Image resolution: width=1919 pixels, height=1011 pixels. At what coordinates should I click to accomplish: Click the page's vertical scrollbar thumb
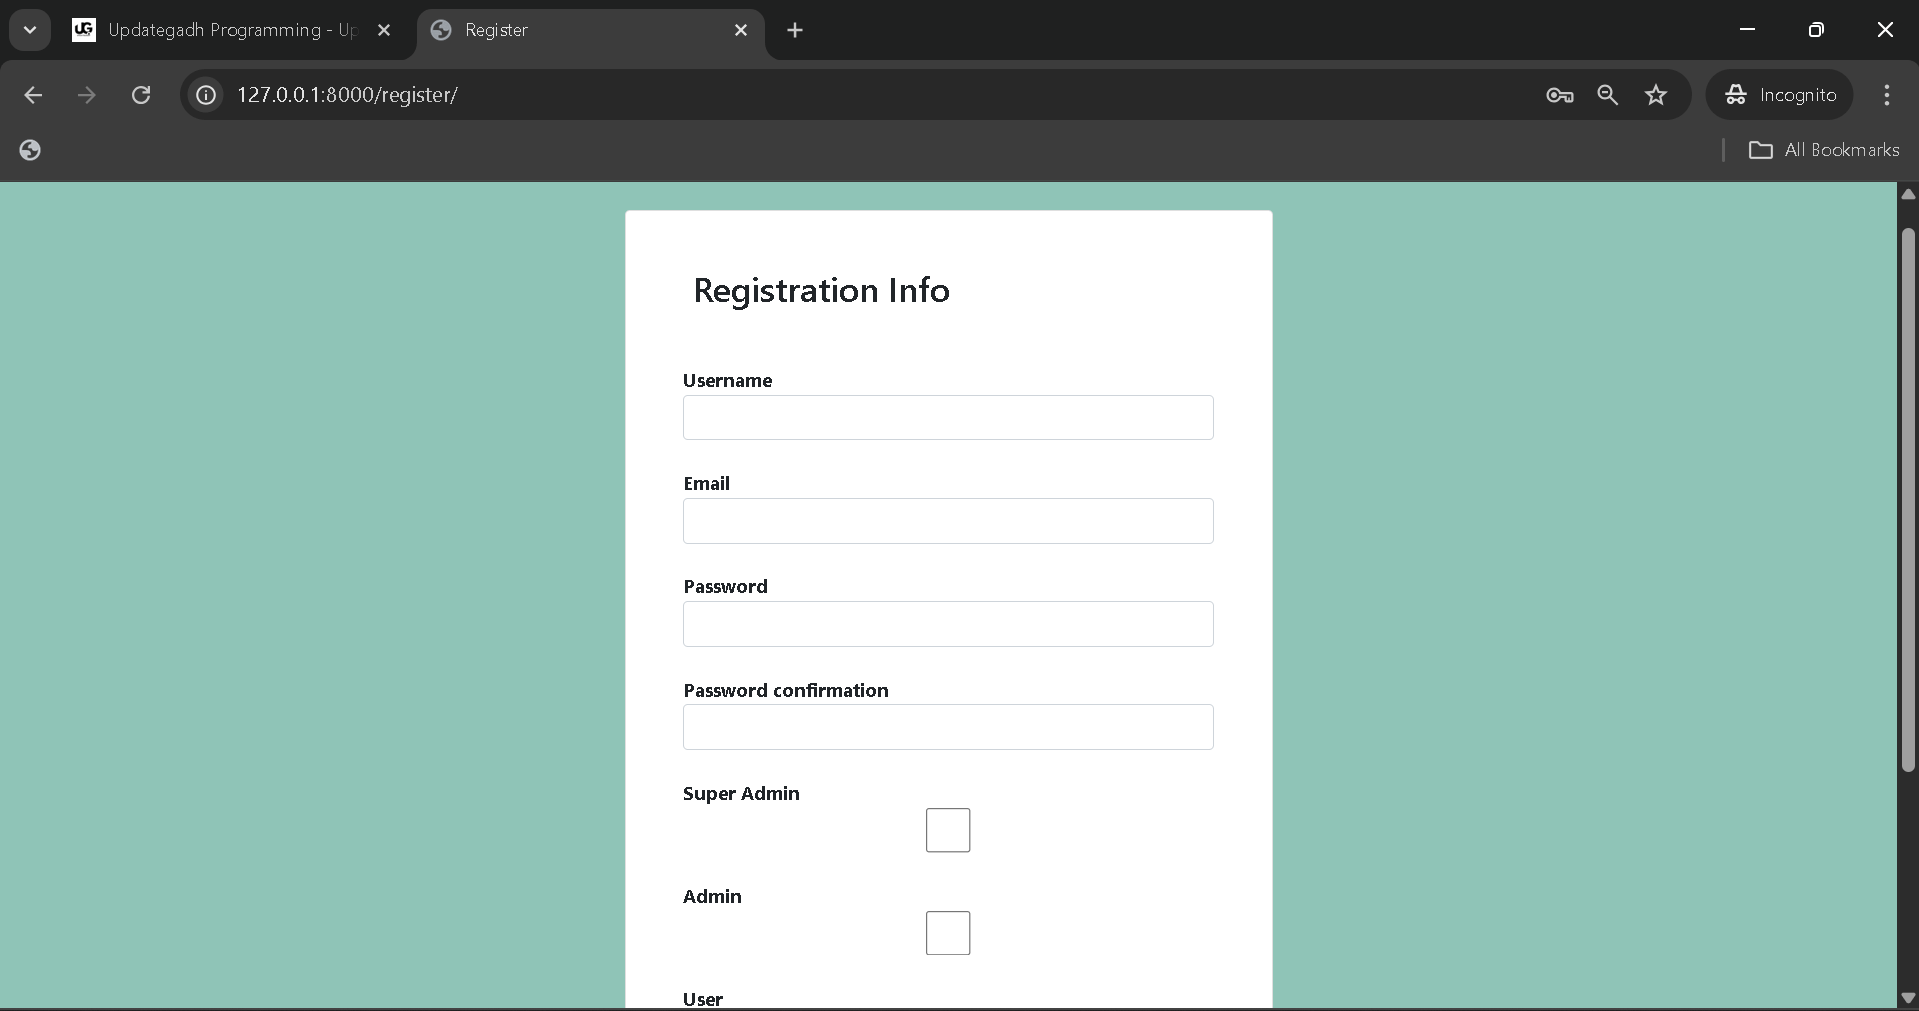click(x=1907, y=500)
